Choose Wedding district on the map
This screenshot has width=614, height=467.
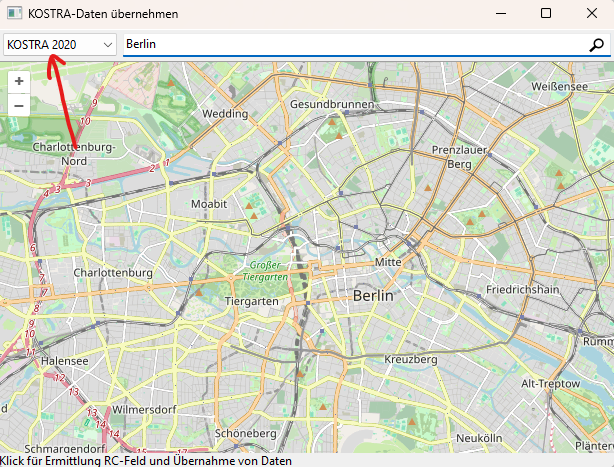coord(224,114)
